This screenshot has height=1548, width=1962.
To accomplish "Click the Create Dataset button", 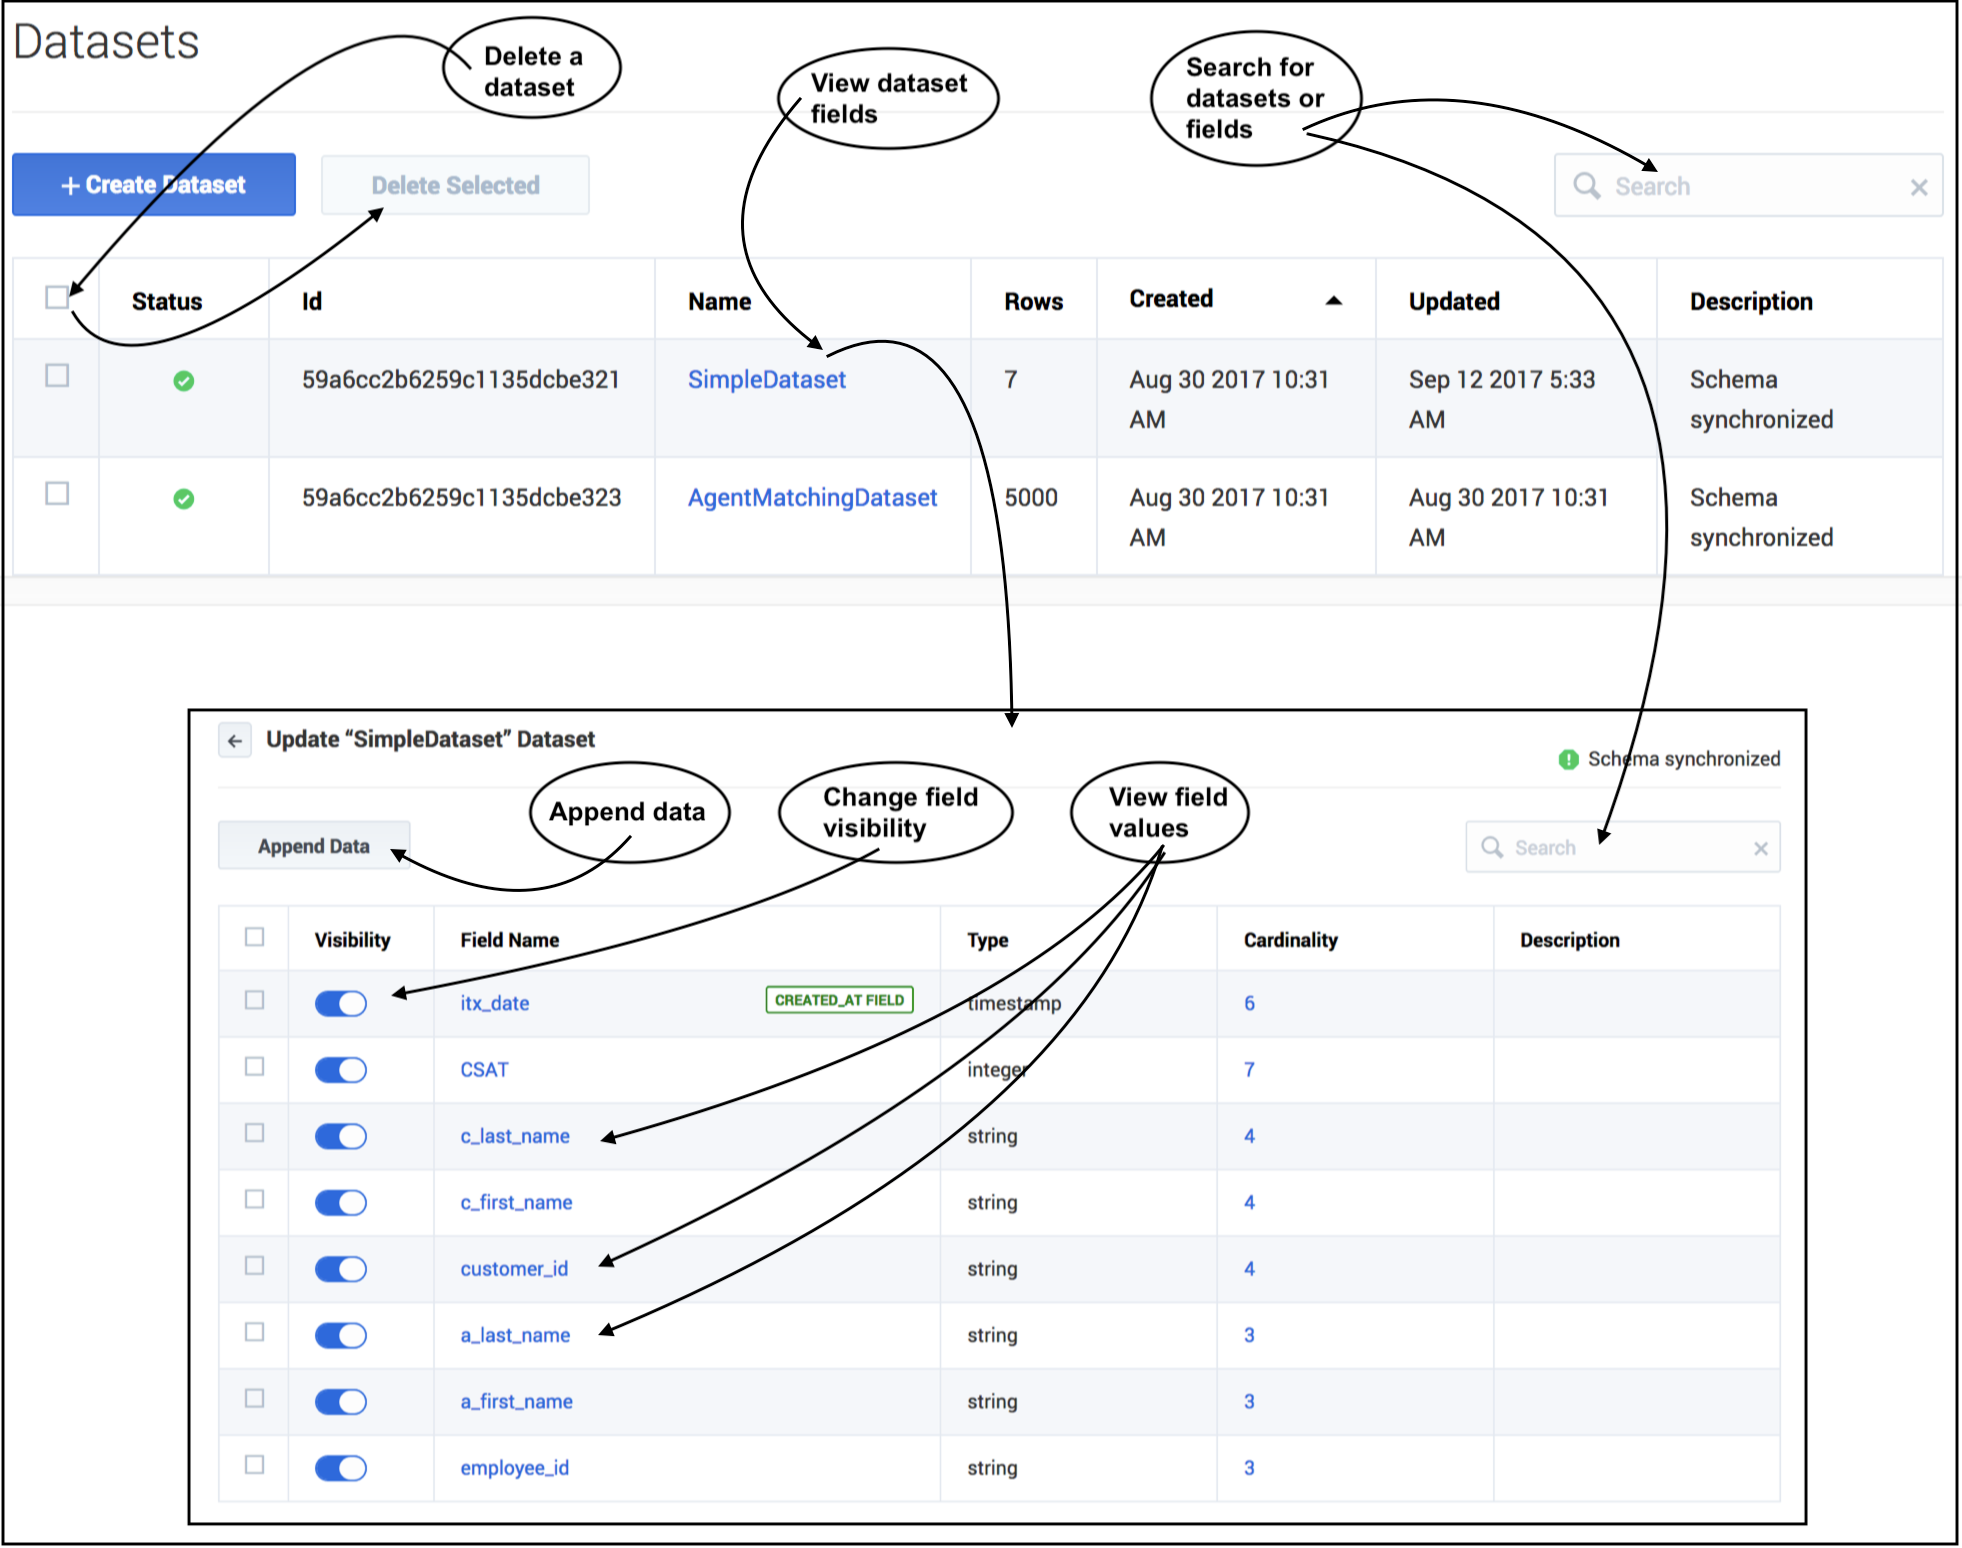I will 152,184.
